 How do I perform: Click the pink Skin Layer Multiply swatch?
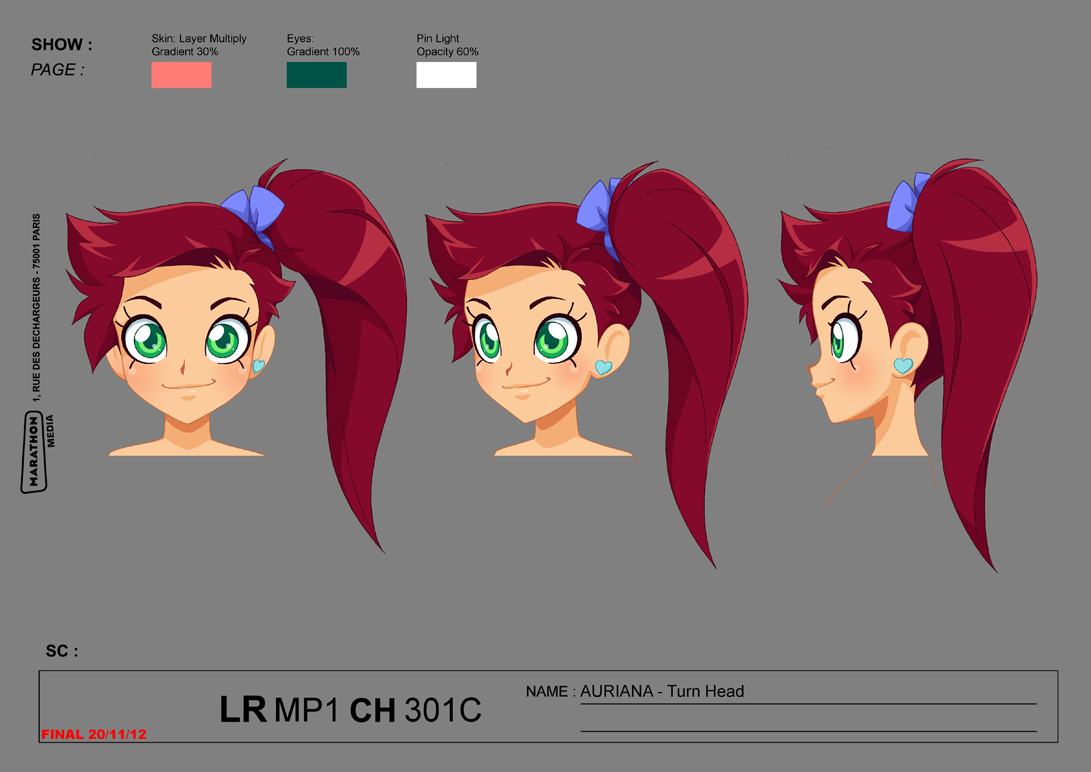coord(181,75)
